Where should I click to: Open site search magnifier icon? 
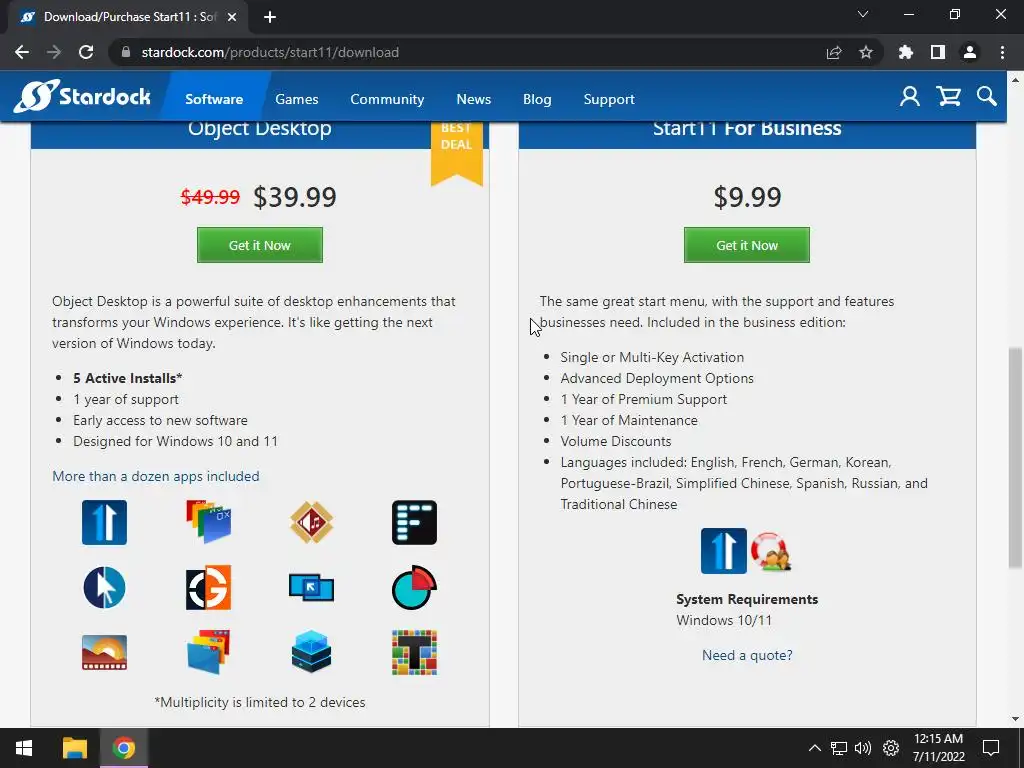click(987, 97)
